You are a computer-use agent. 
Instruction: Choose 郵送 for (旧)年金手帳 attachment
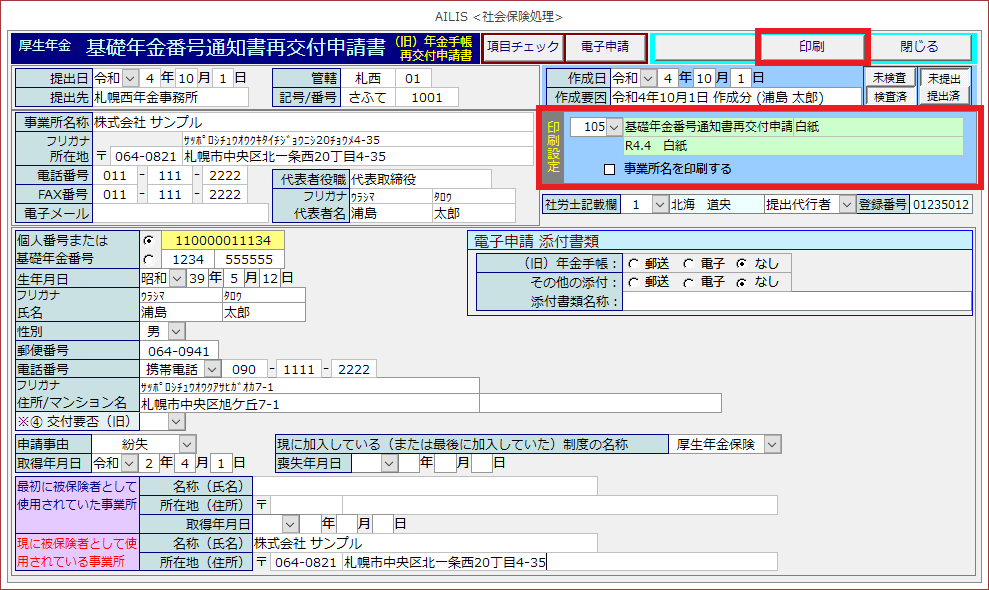tap(633, 263)
